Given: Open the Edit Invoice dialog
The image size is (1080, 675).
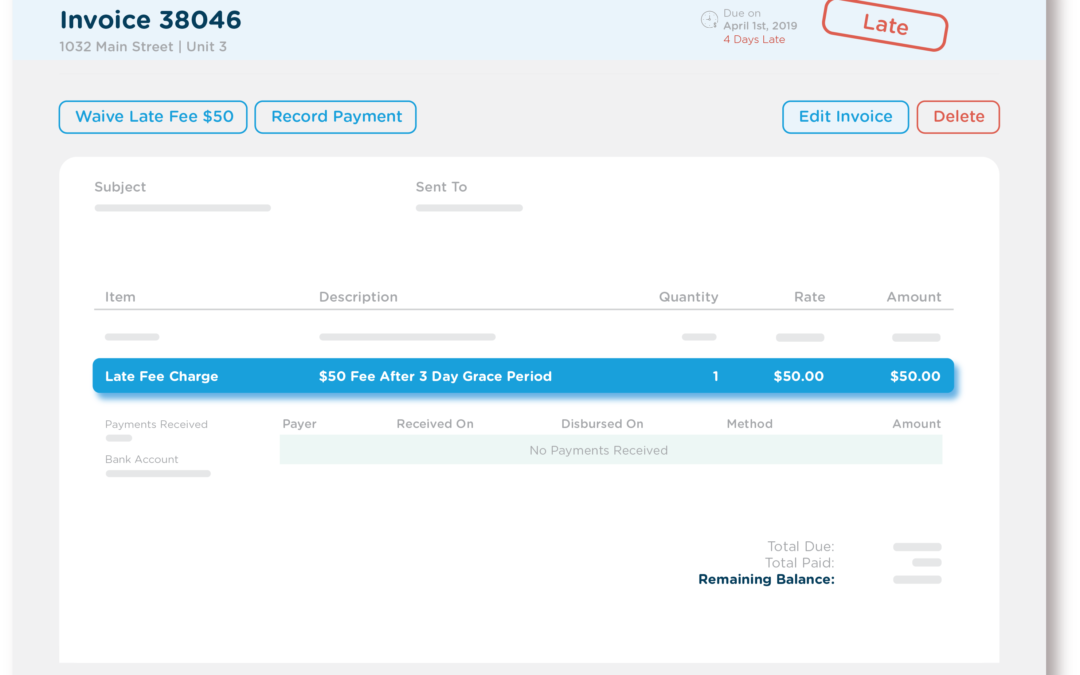Looking at the screenshot, I should (845, 117).
